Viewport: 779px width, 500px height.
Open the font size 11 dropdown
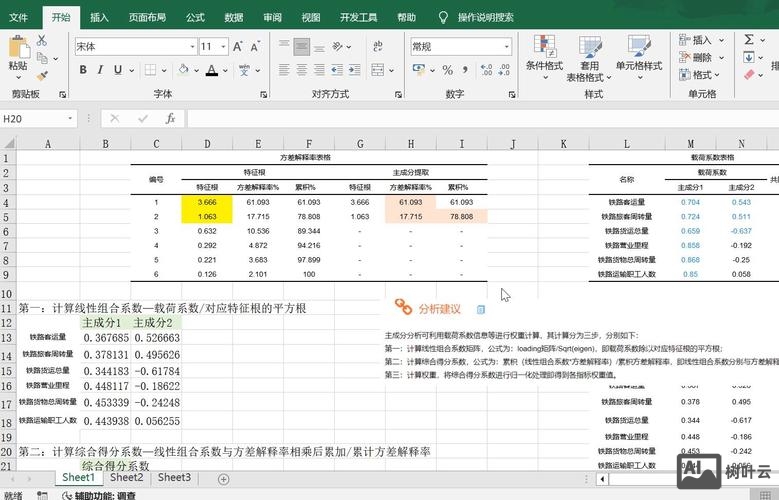[224, 47]
